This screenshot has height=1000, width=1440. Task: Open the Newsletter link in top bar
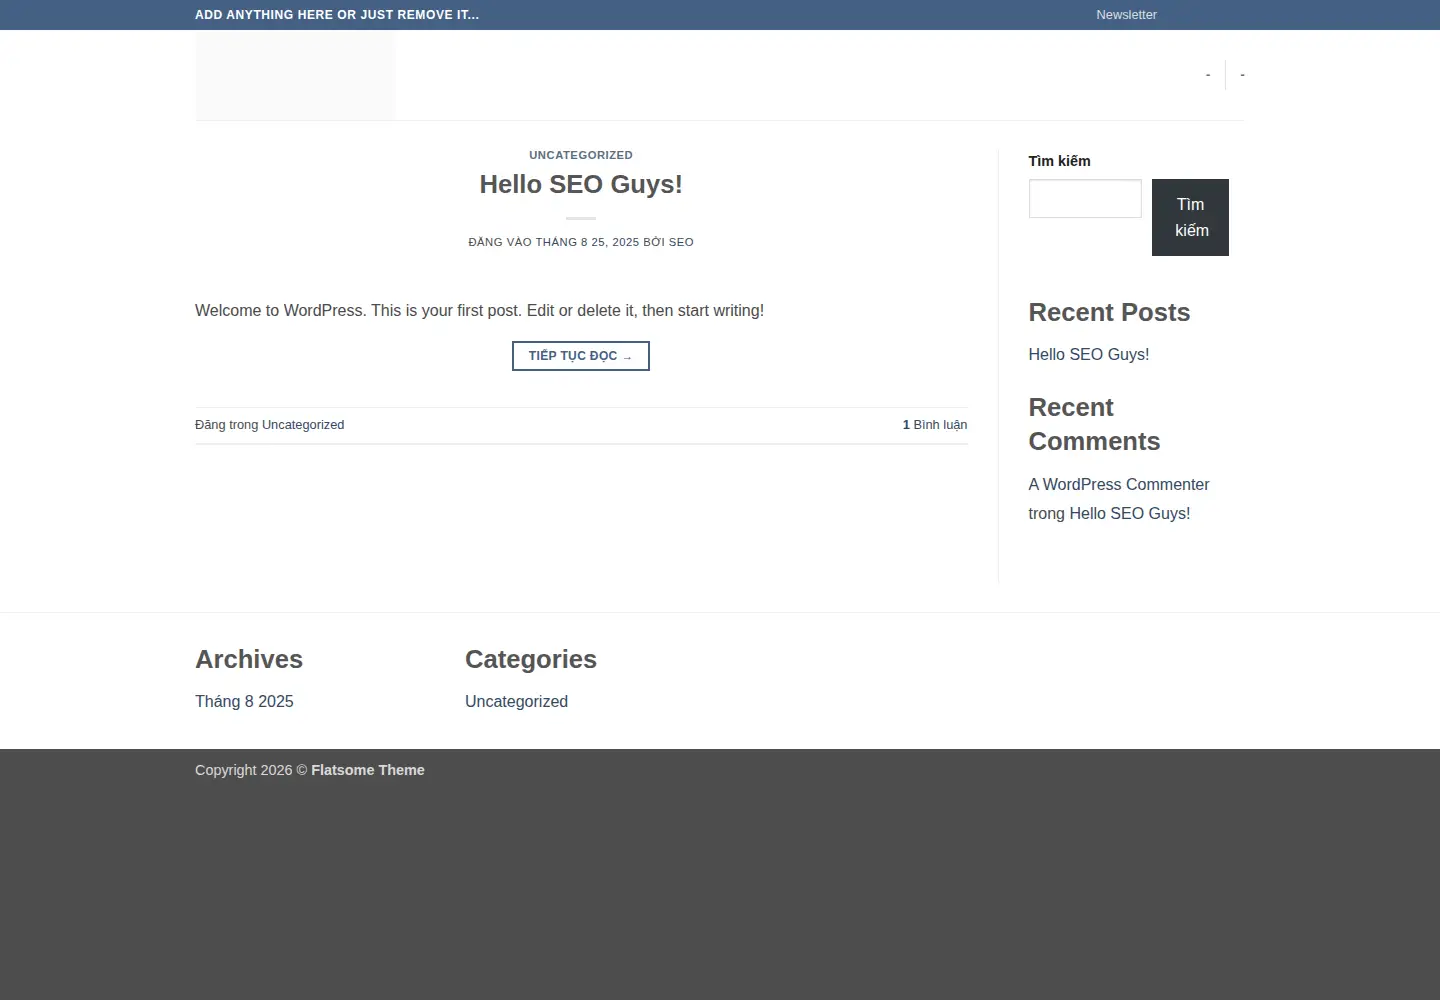pos(1126,15)
